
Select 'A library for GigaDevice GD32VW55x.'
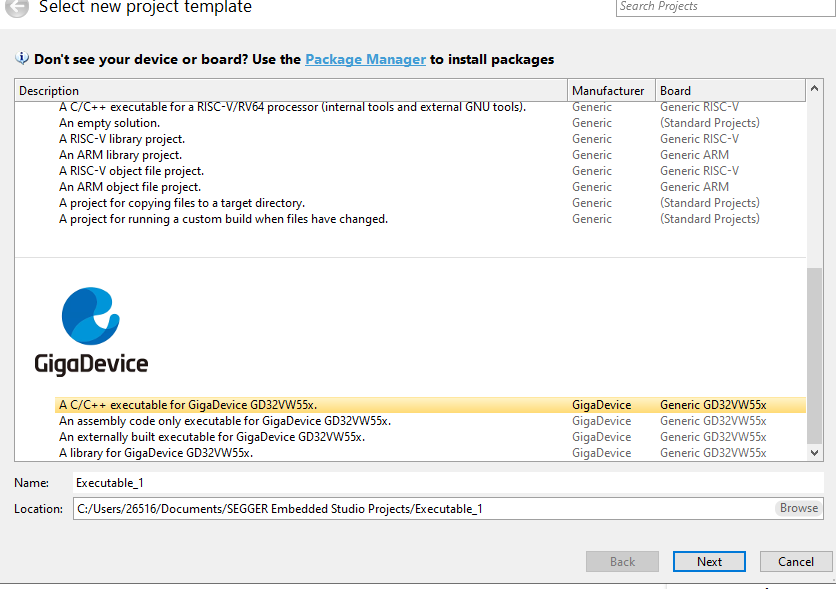tap(430, 453)
